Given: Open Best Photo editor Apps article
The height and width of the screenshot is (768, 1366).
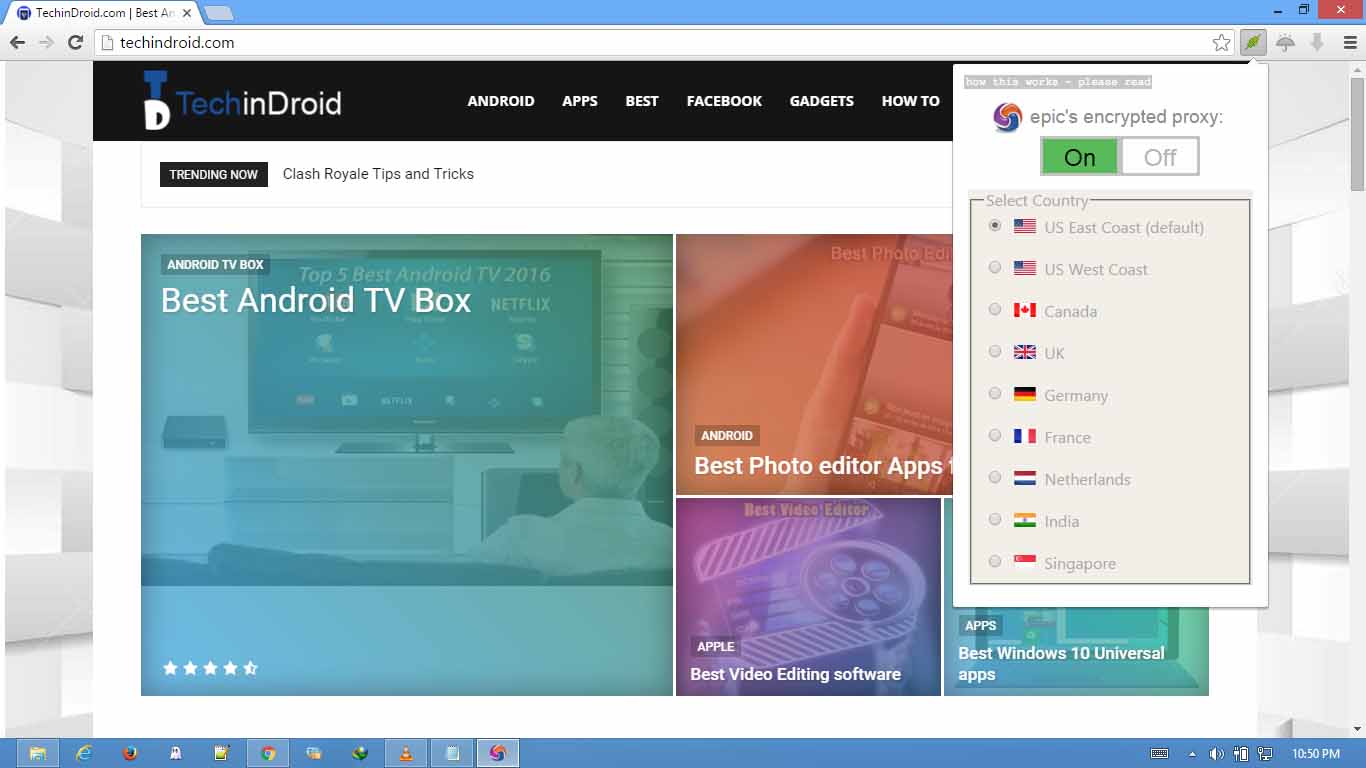Looking at the screenshot, I should [824, 465].
